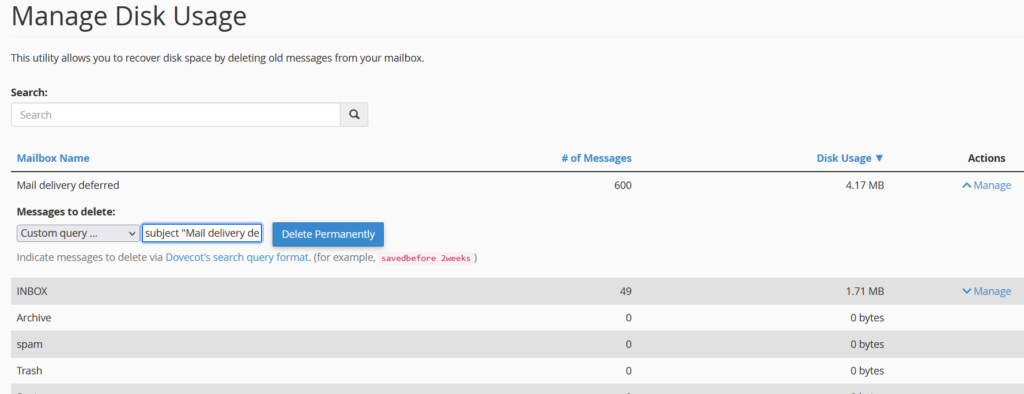Select the Mail delivery deferred row
This screenshot has height=394, width=1024.
pos(512,186)
